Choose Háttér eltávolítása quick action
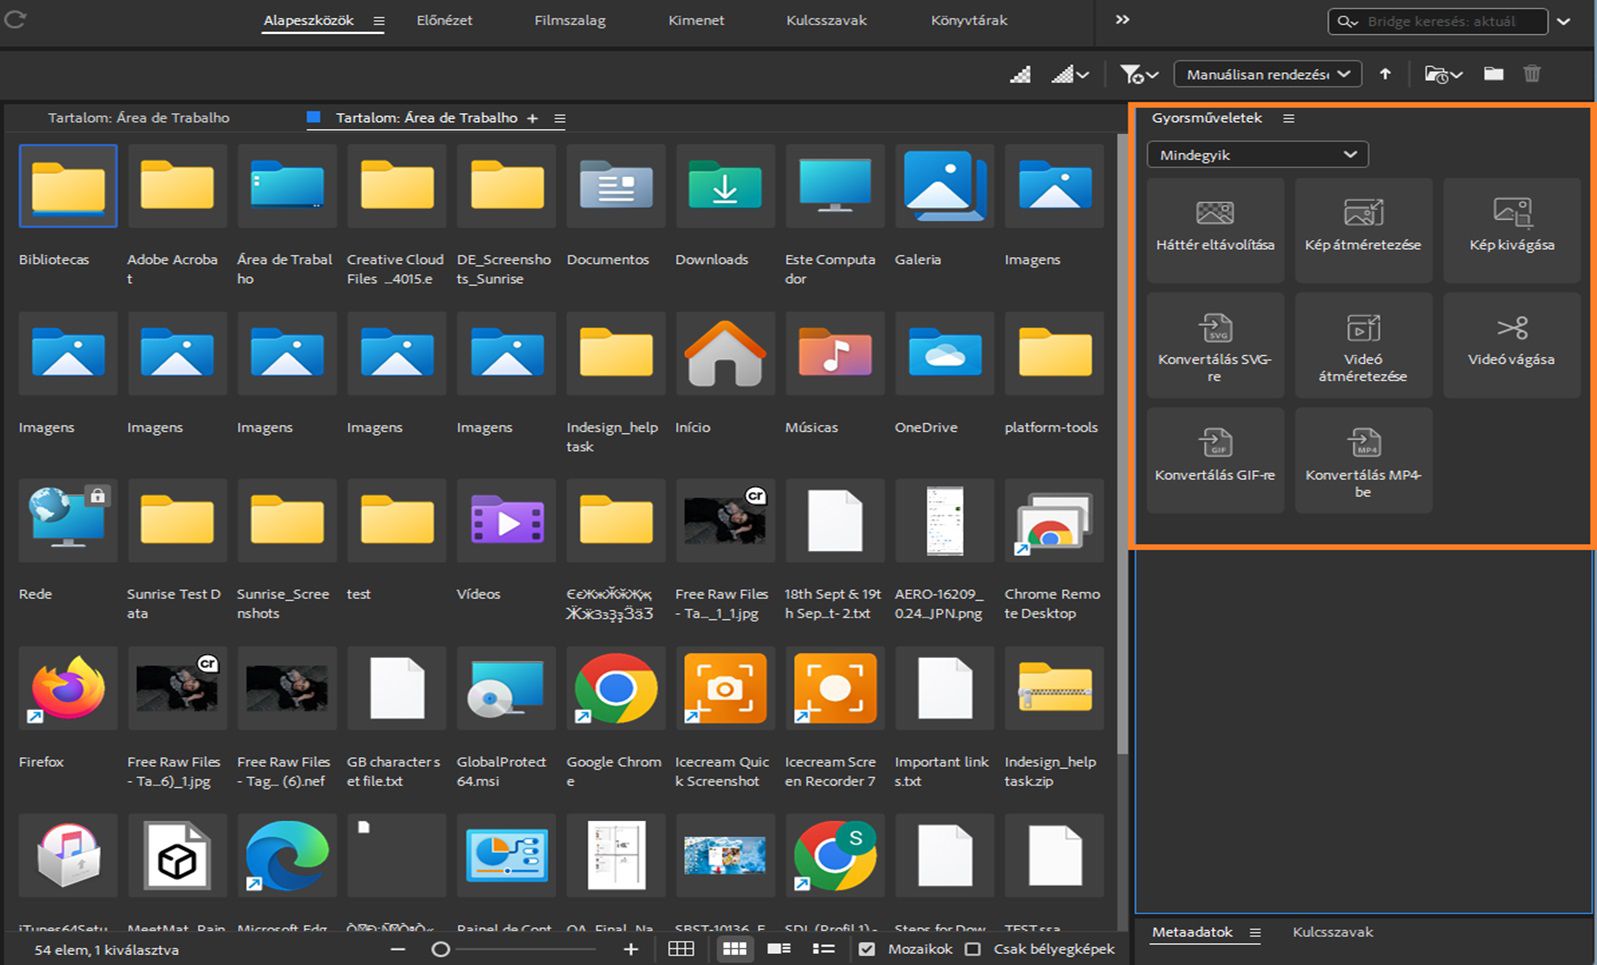Screen dimensions: 1597x965 1215,230
